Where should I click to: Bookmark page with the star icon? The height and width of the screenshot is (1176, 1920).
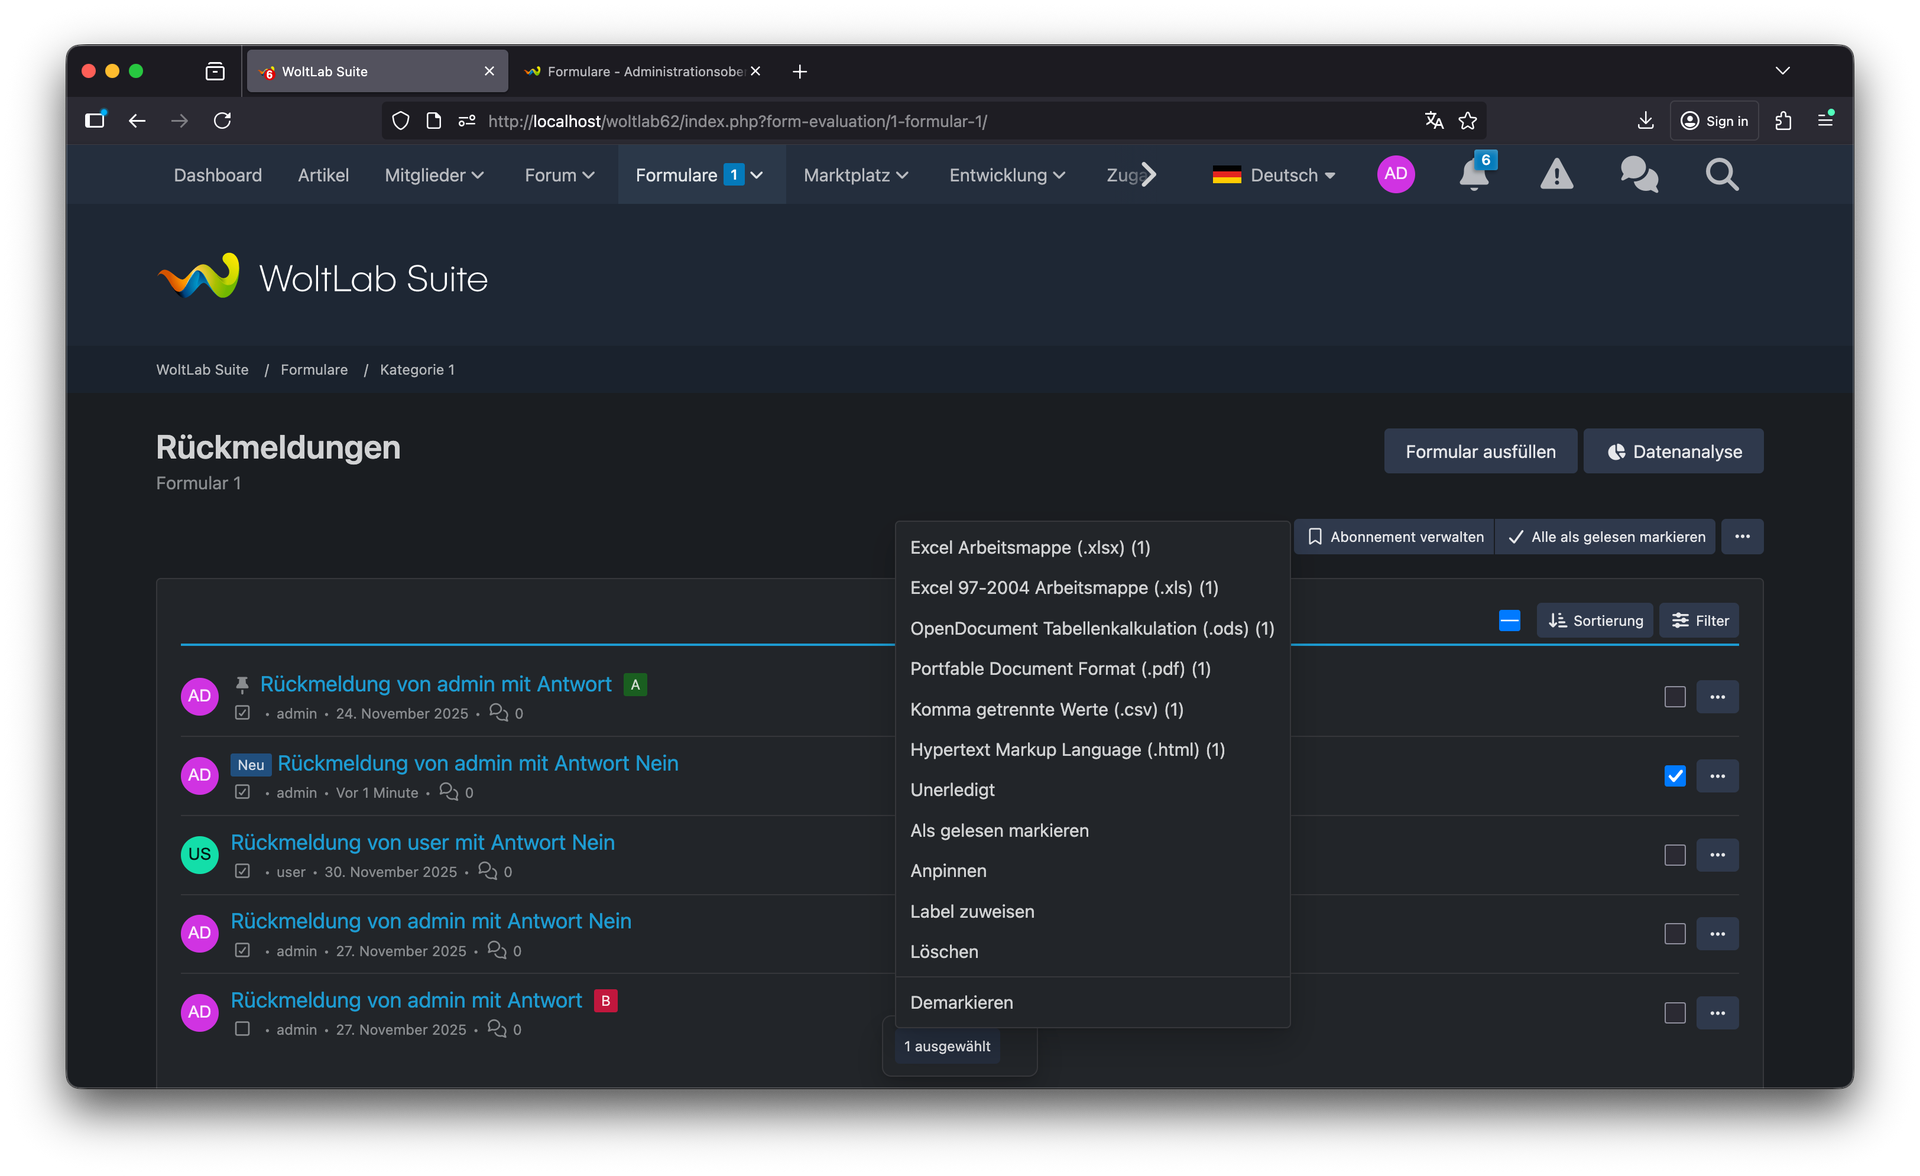point(1467,121)
